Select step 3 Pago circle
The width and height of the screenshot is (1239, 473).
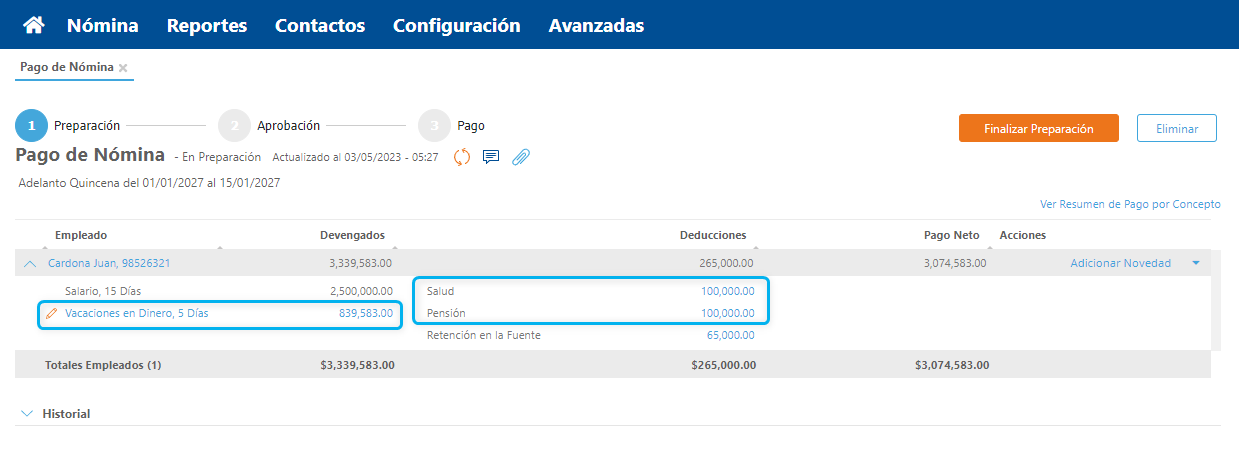pos(434,126)
